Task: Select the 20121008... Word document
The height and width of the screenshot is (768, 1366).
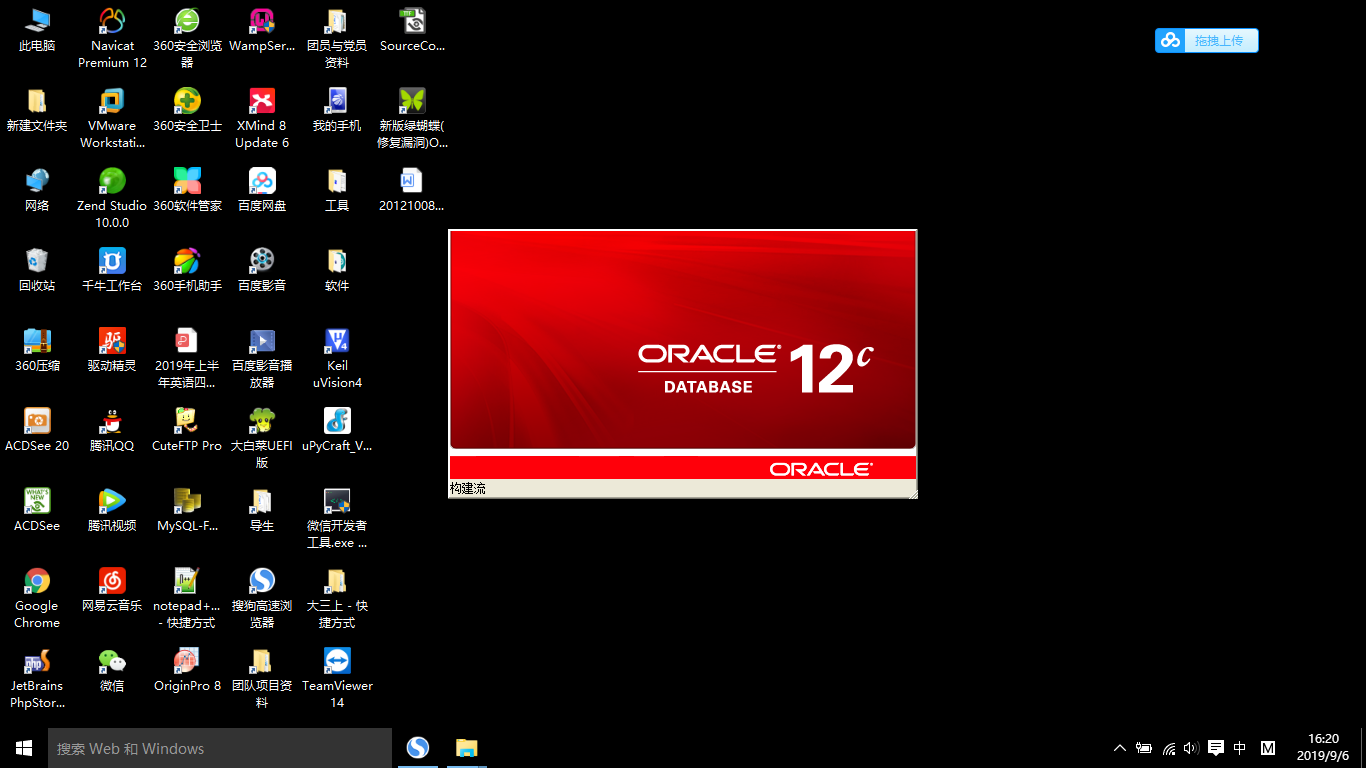Action: click(412, 190)
